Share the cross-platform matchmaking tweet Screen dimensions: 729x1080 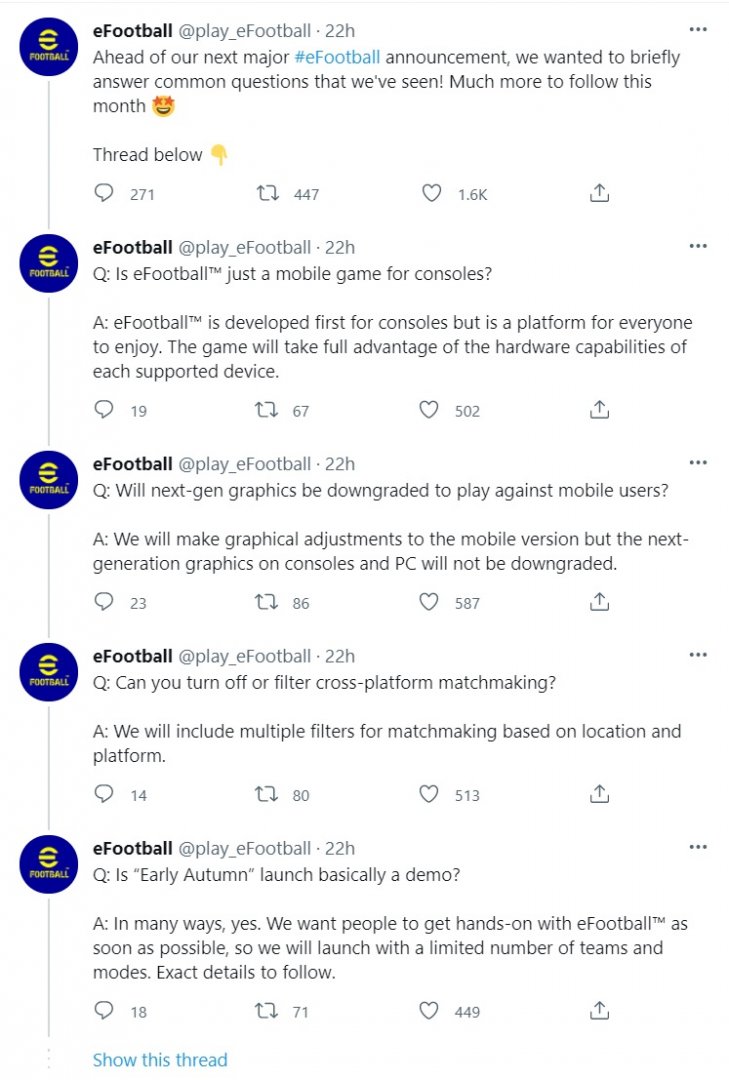599,795
